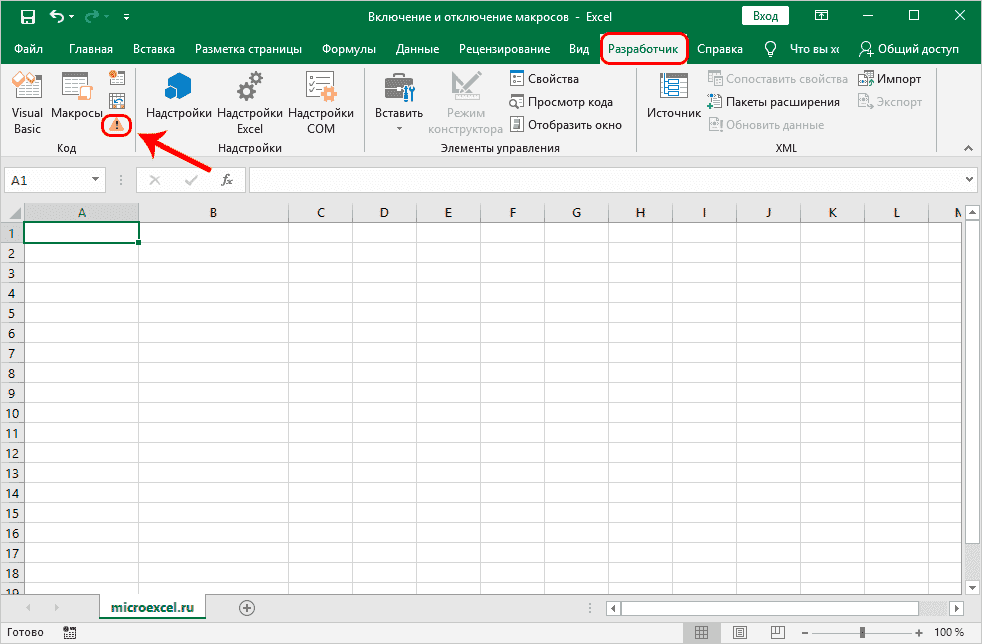The width and height of the screenshot is (982, 644).
Task: Switch to the Разработчик tab
Action: (x=644, y=49)
